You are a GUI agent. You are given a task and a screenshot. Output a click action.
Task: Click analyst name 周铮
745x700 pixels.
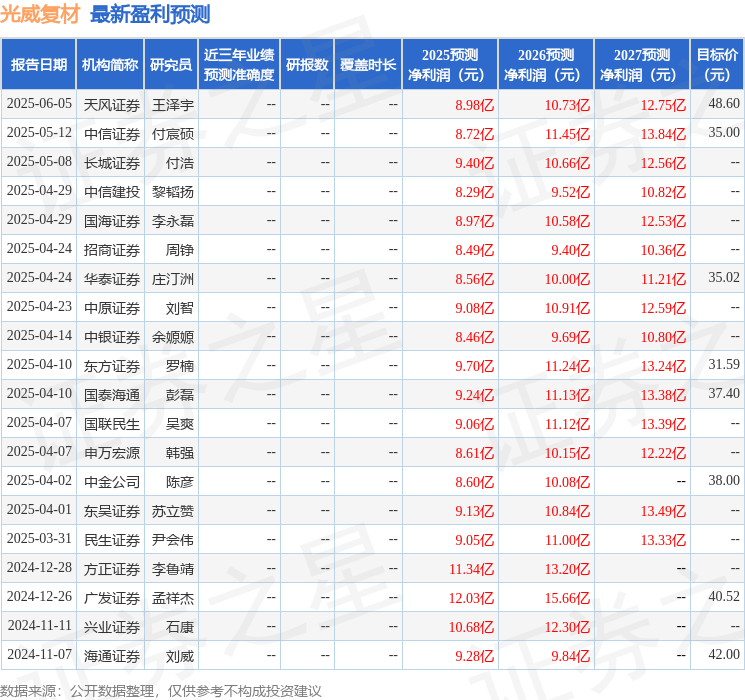pos(180,250)
